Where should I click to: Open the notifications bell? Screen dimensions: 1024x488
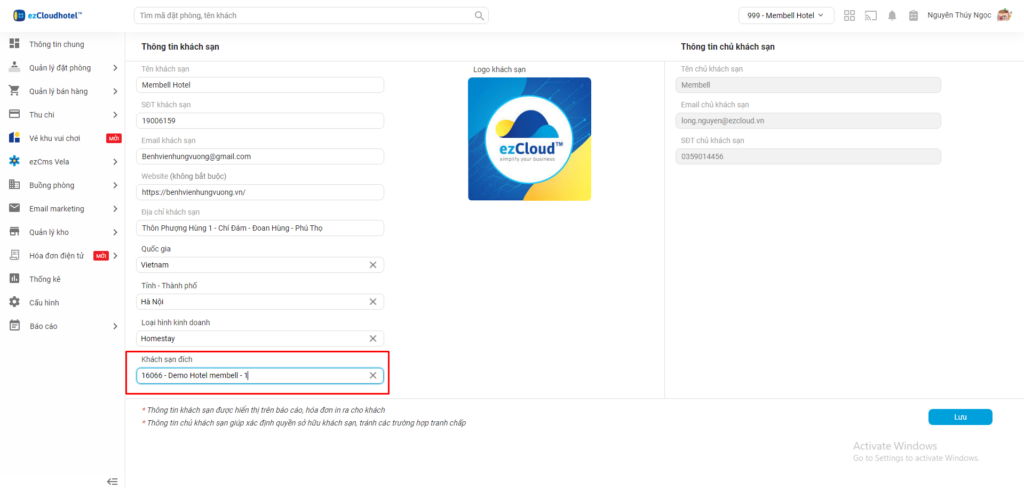coord(891,16)
